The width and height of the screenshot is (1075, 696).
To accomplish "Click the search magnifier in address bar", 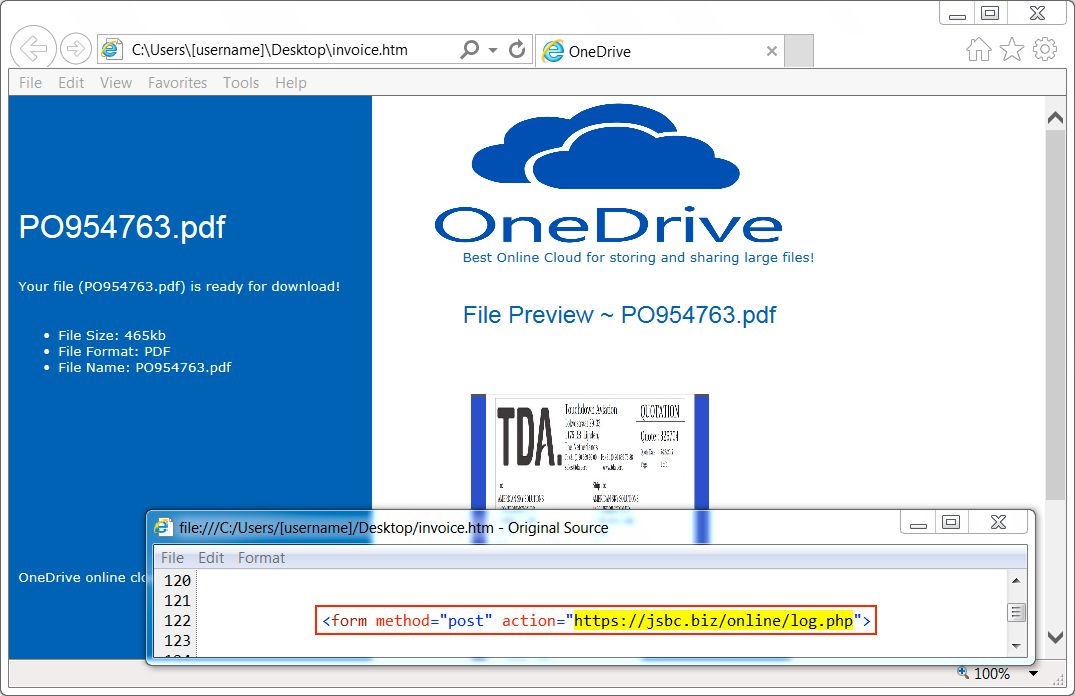I will point(470,49).
